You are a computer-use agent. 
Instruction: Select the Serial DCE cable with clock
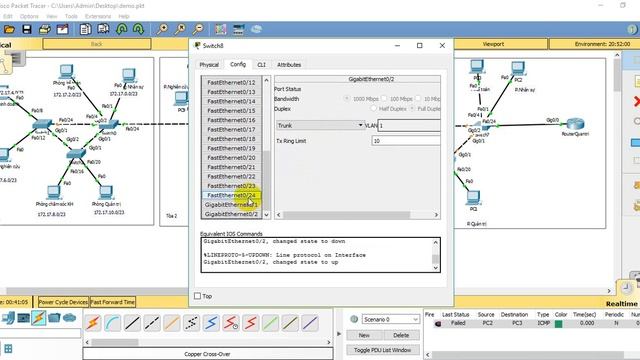coord(231,323)
